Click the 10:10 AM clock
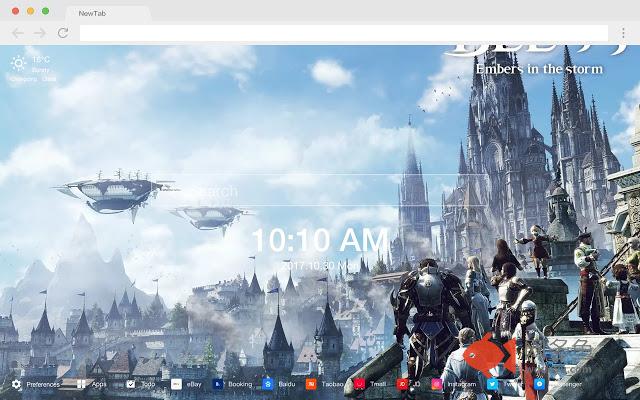The width and height of the screenshot is (640, 400). (321, 240)
